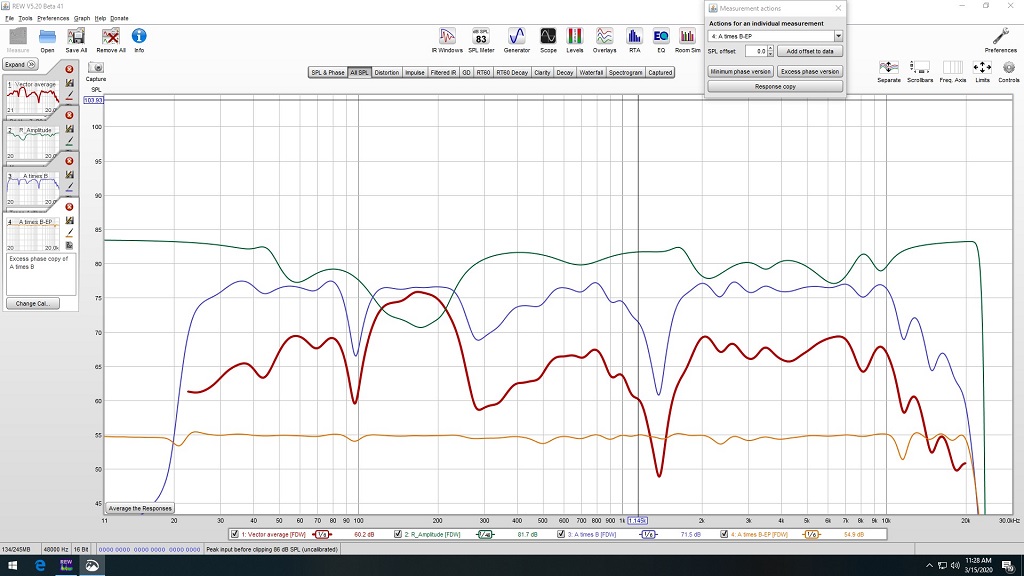Open measurement selector dropdown in Measurement actions
The image size is (1024, 576).
(838, 37)
